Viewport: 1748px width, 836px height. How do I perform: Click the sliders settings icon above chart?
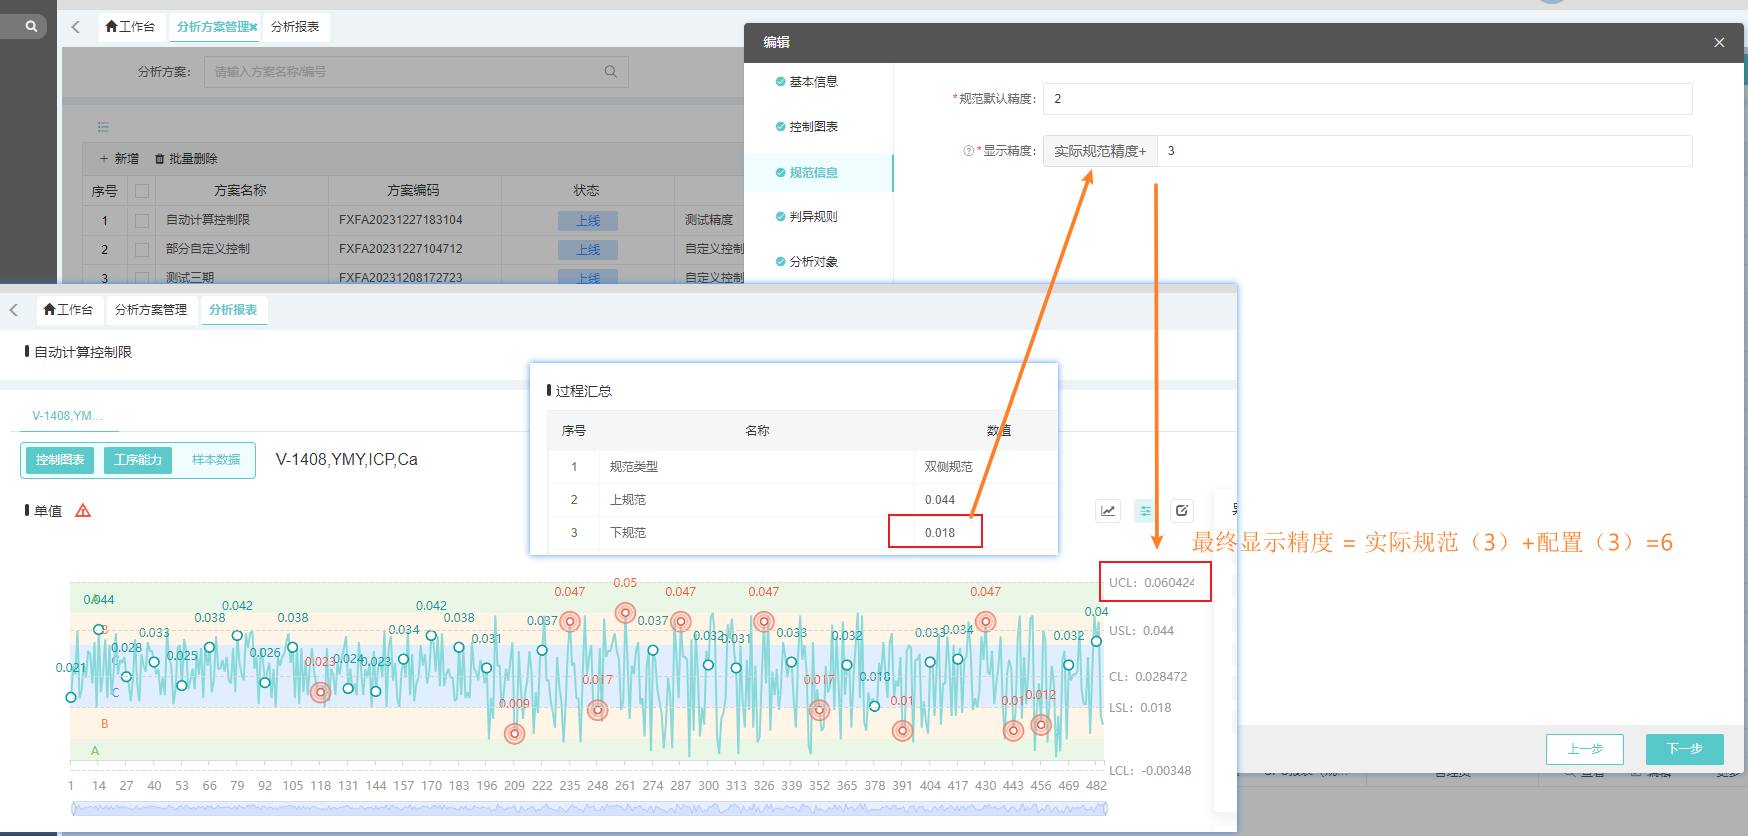[1145, 511]
